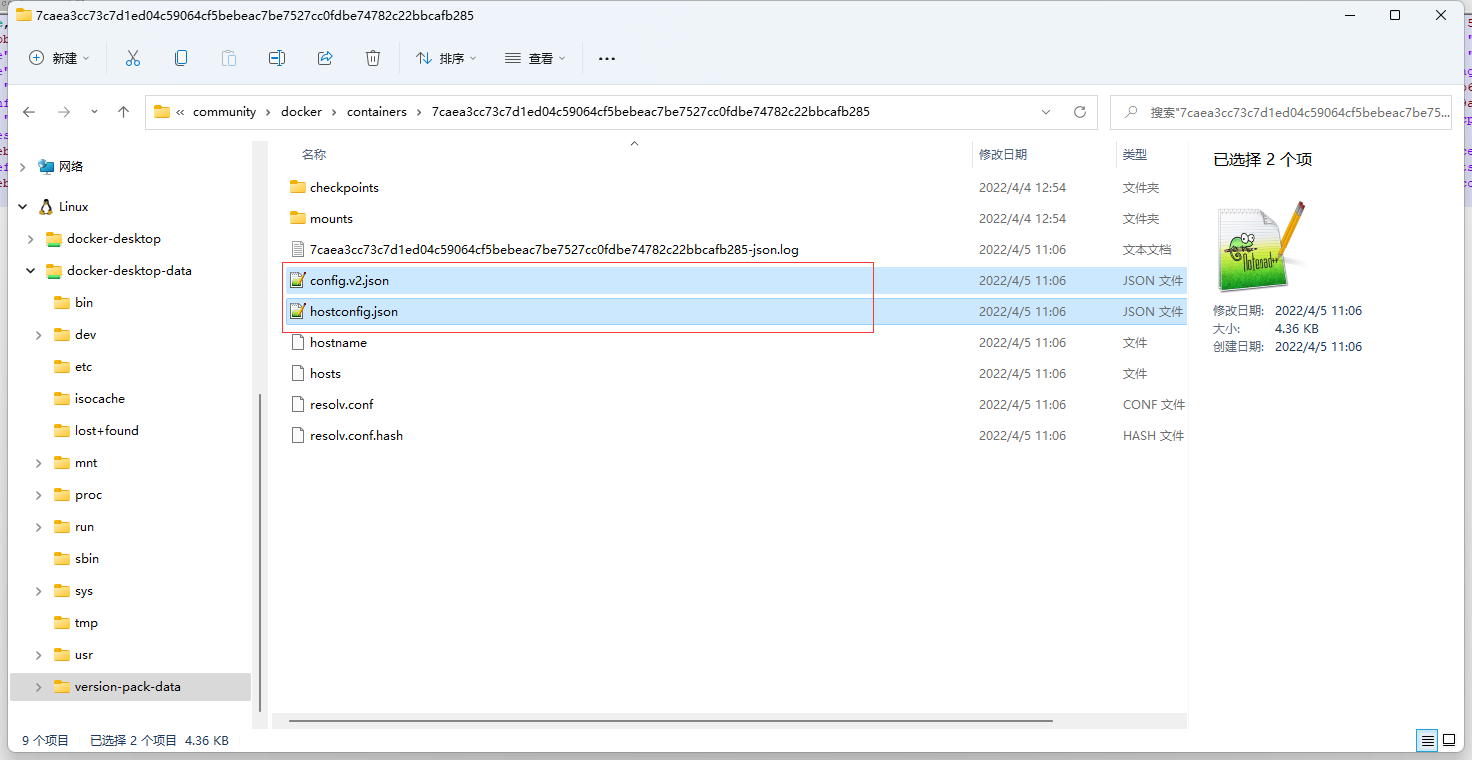
Task: Collapse the Linux tree node
Action: click(x=23, y=207)
